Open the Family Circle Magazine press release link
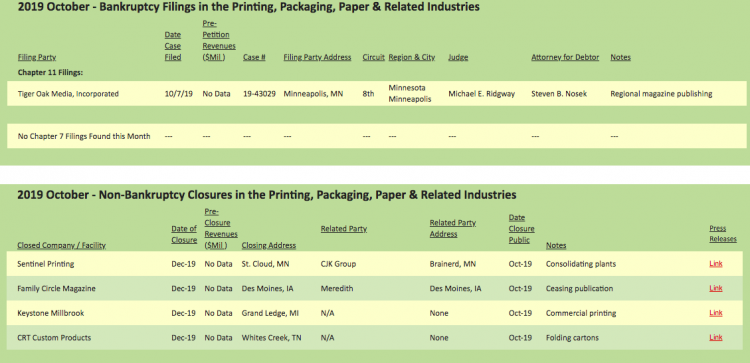750x363 pixels. [716, 288]
